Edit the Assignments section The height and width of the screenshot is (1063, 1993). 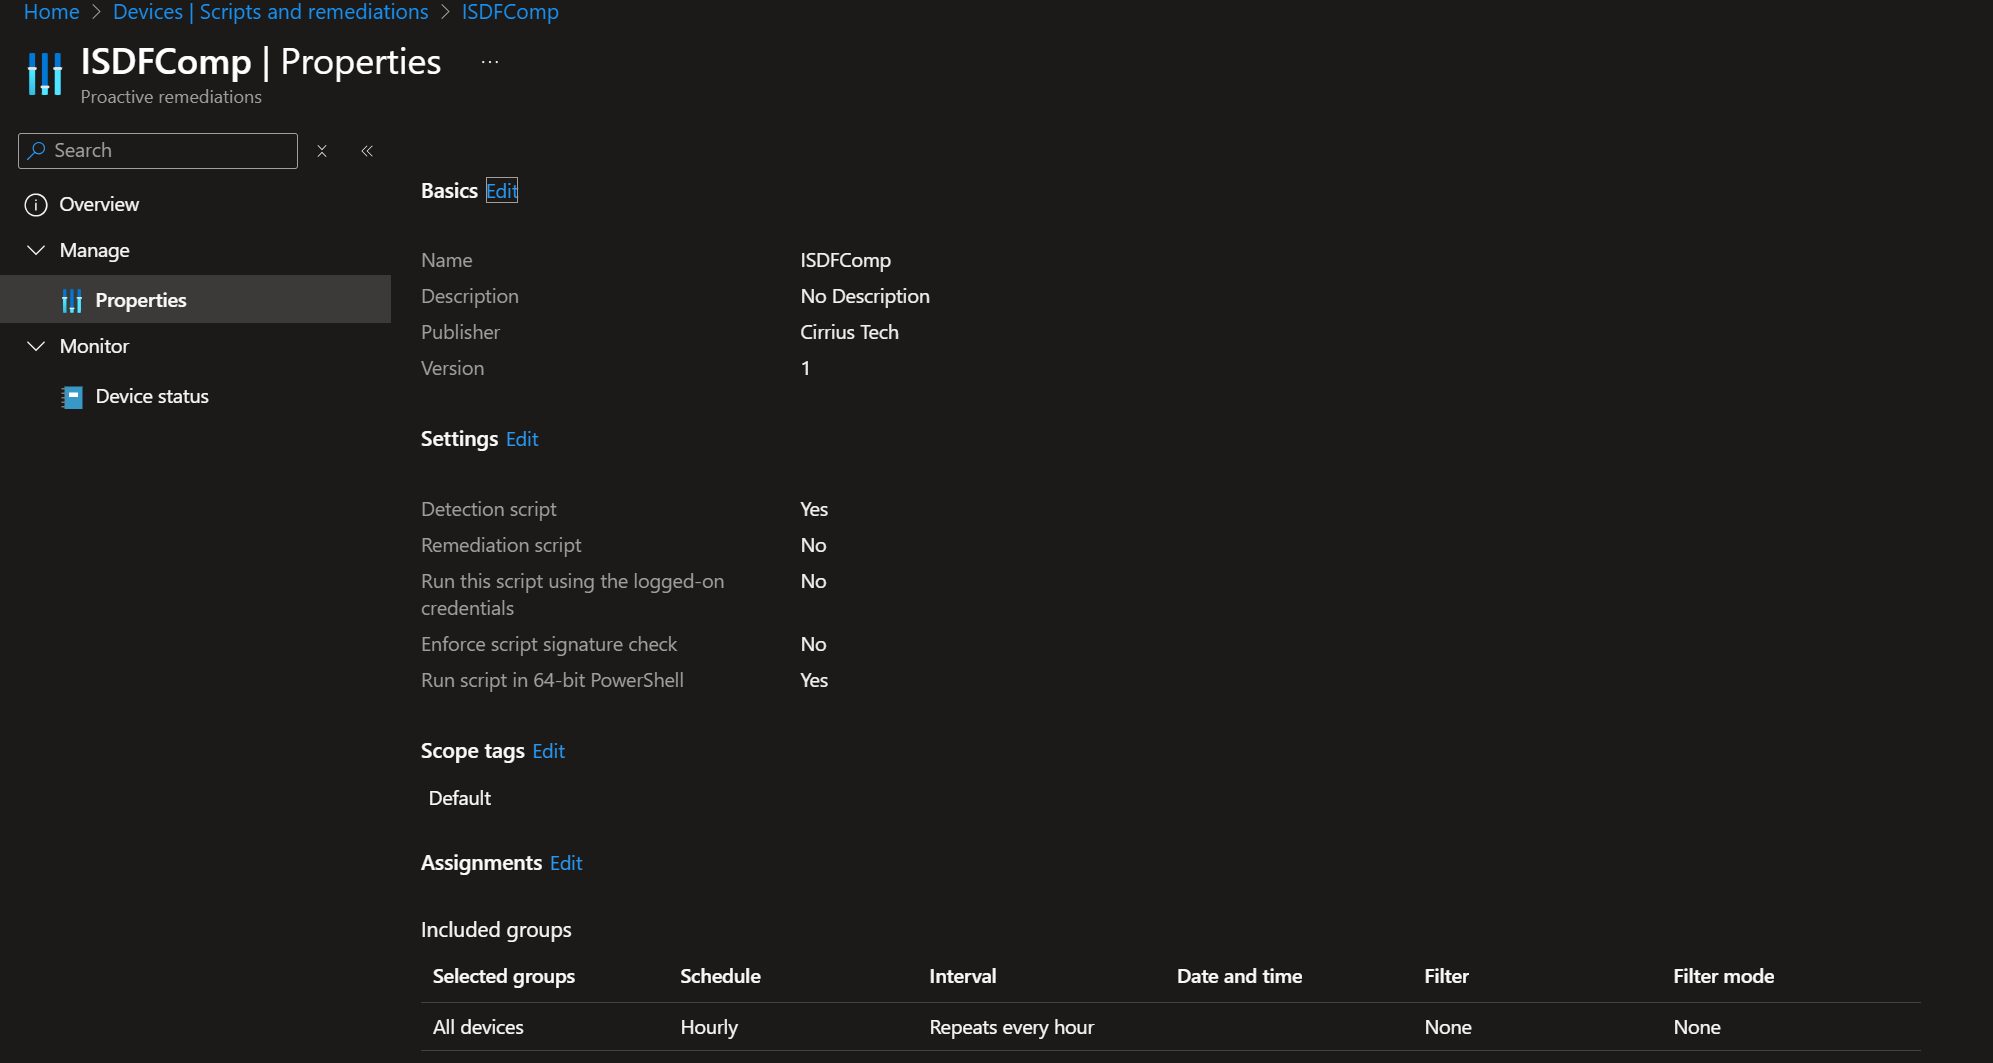point(566,863)
